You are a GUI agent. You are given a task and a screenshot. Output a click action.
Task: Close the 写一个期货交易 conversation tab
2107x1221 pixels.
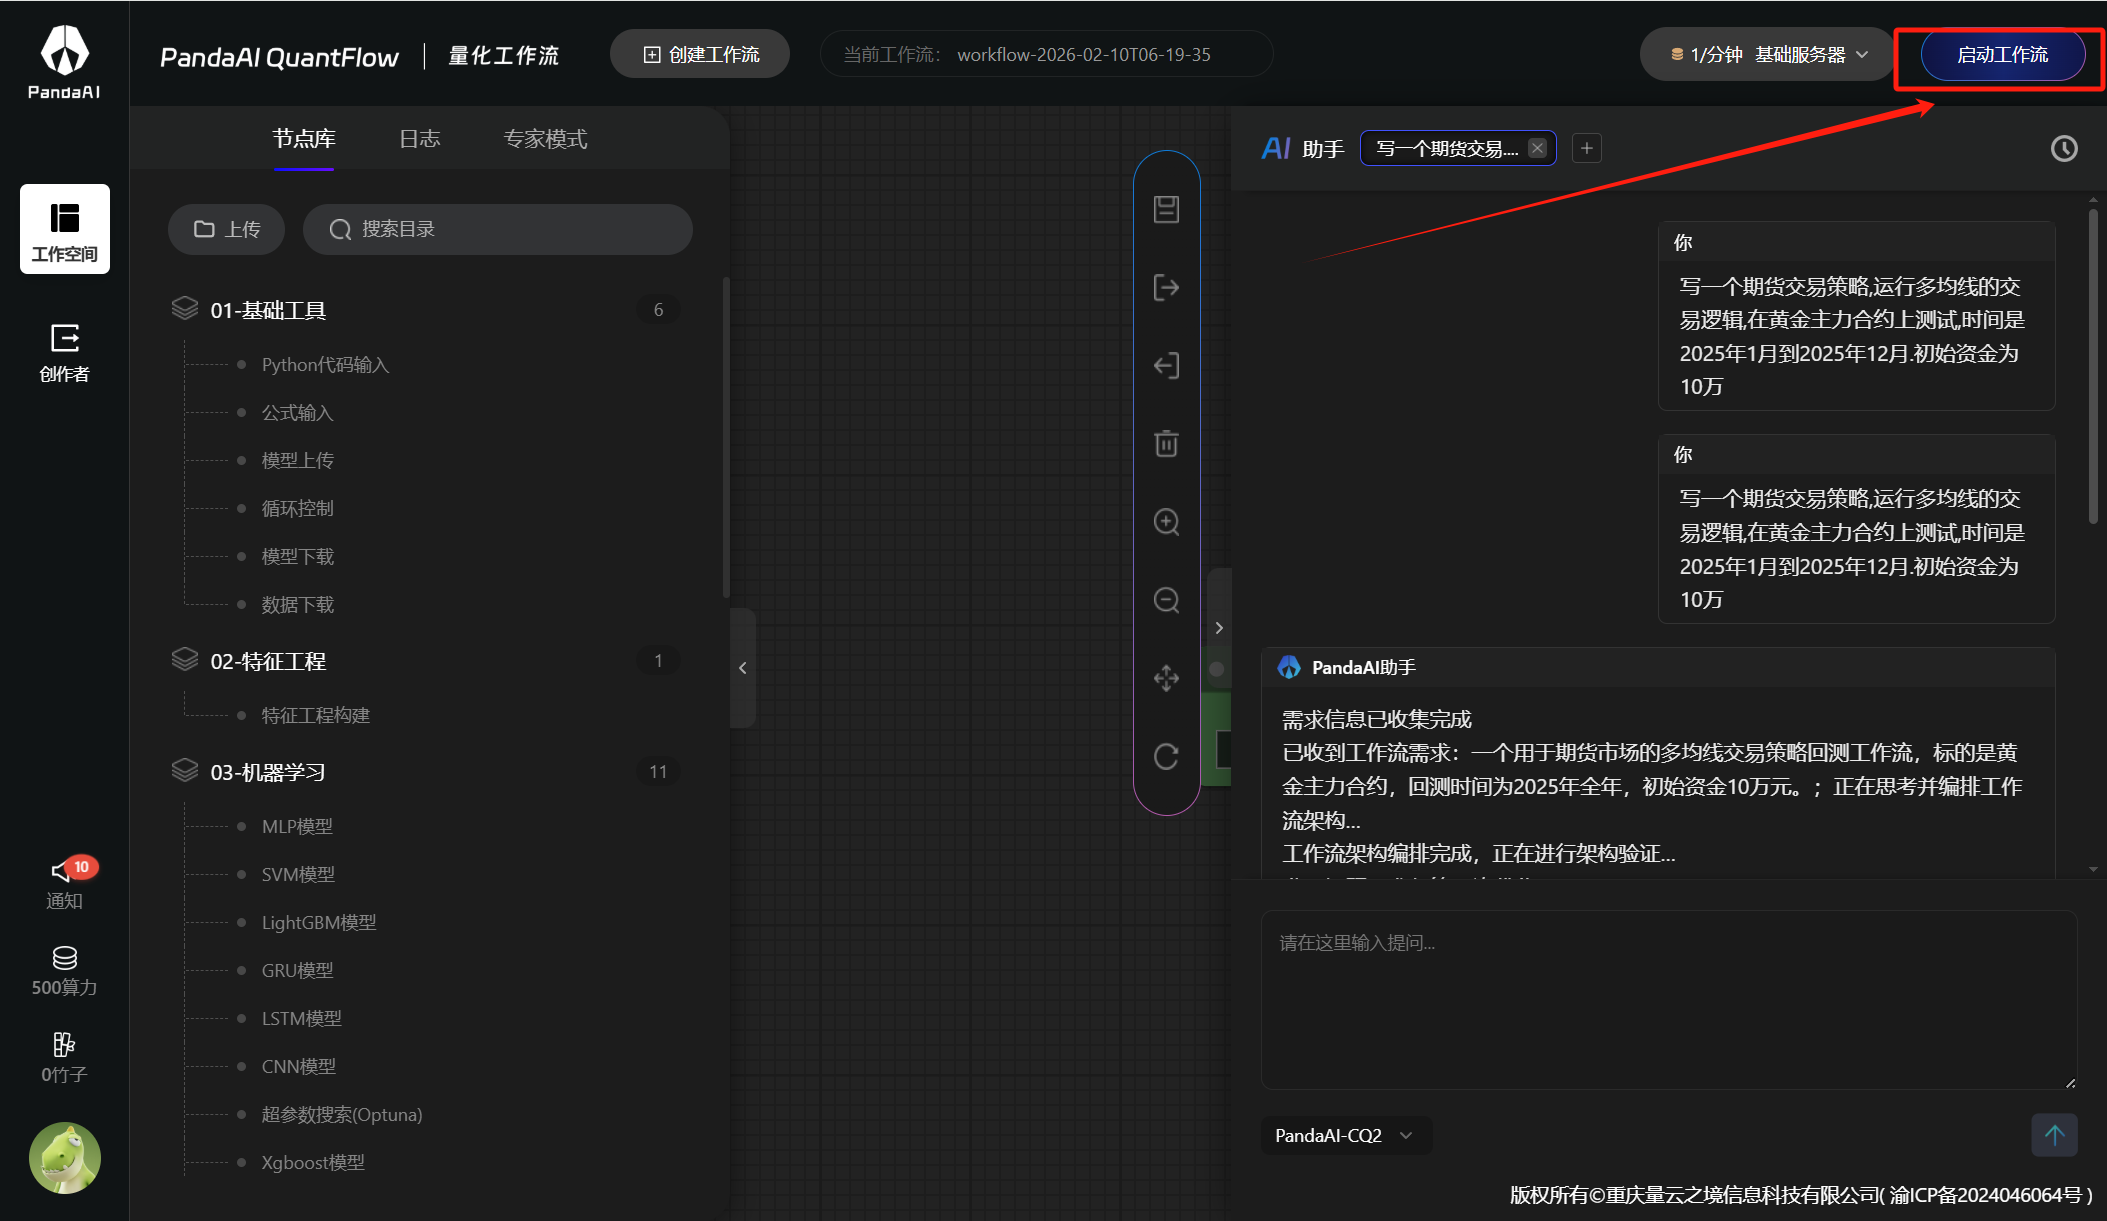(1538, 148)
